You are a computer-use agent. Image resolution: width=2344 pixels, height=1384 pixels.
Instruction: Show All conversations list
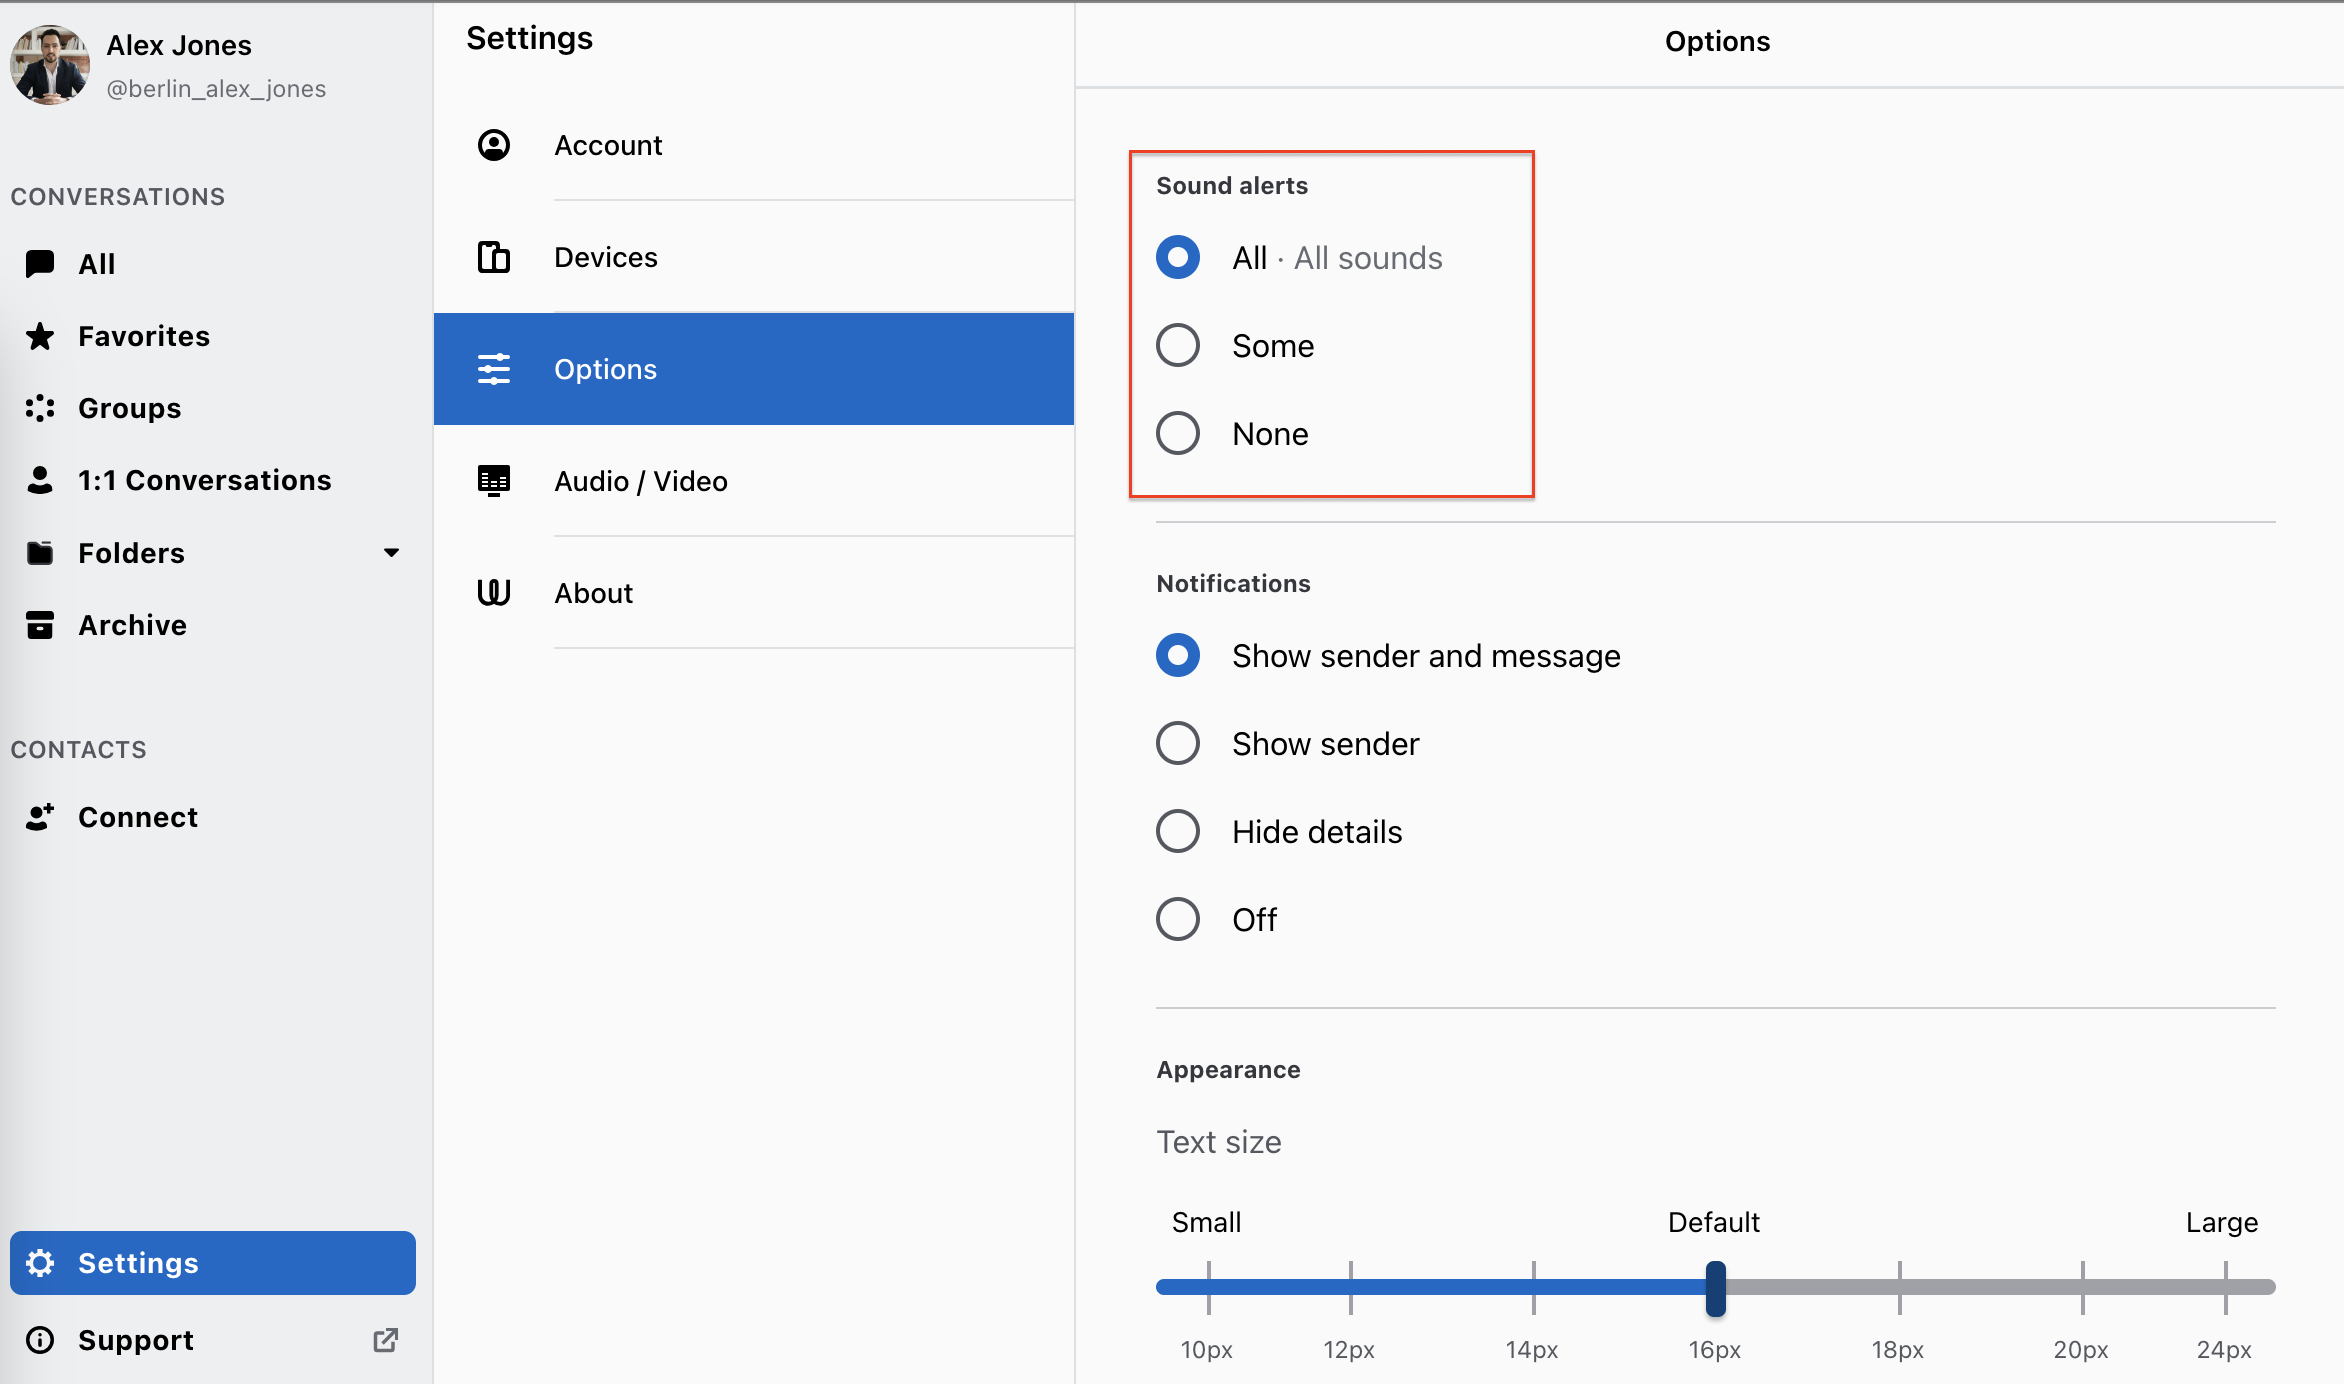[x=212, y=264]
